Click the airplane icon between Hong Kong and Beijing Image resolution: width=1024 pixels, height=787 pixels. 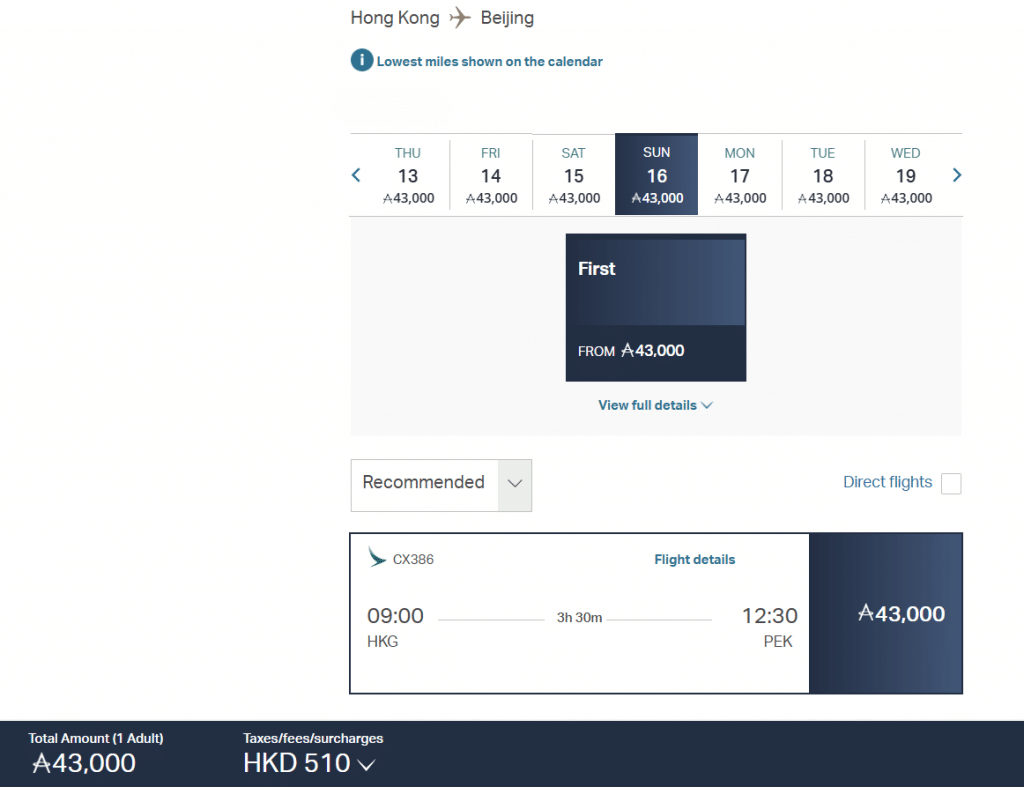point(460,18)
